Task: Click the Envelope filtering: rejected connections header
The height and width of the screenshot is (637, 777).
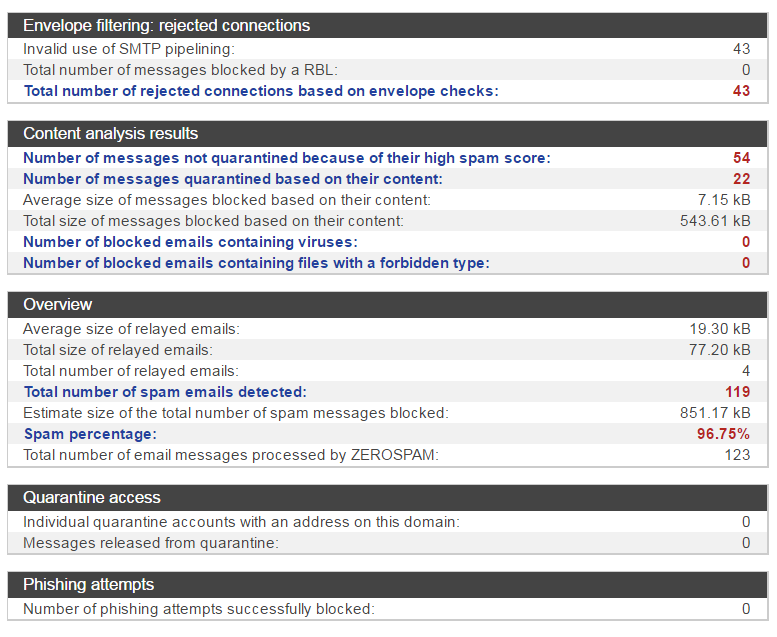Action: pyautogui.click(x=388, y=26)
